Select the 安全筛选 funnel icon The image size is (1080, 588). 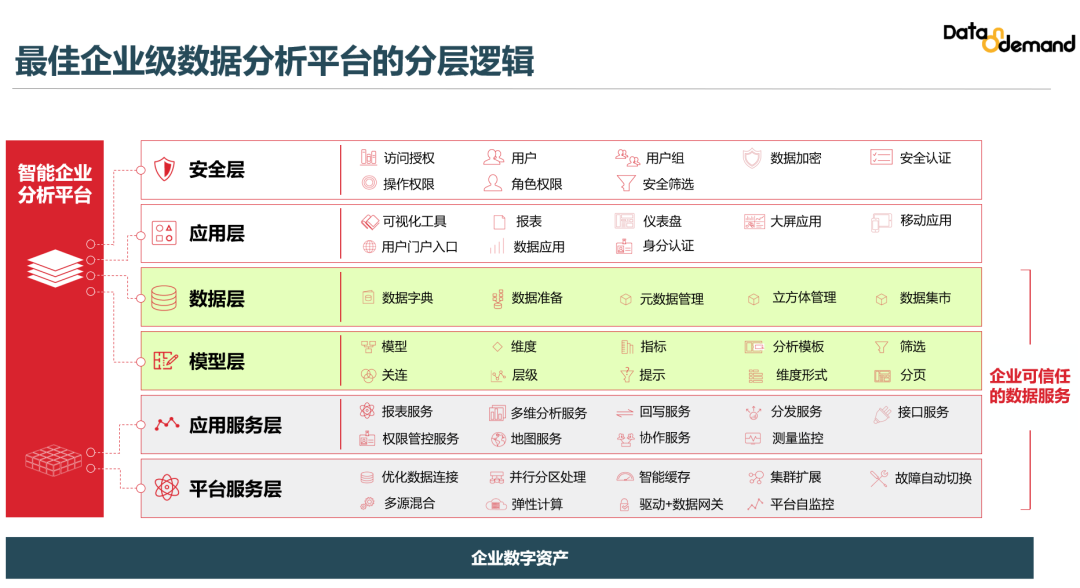click(626, 184)
